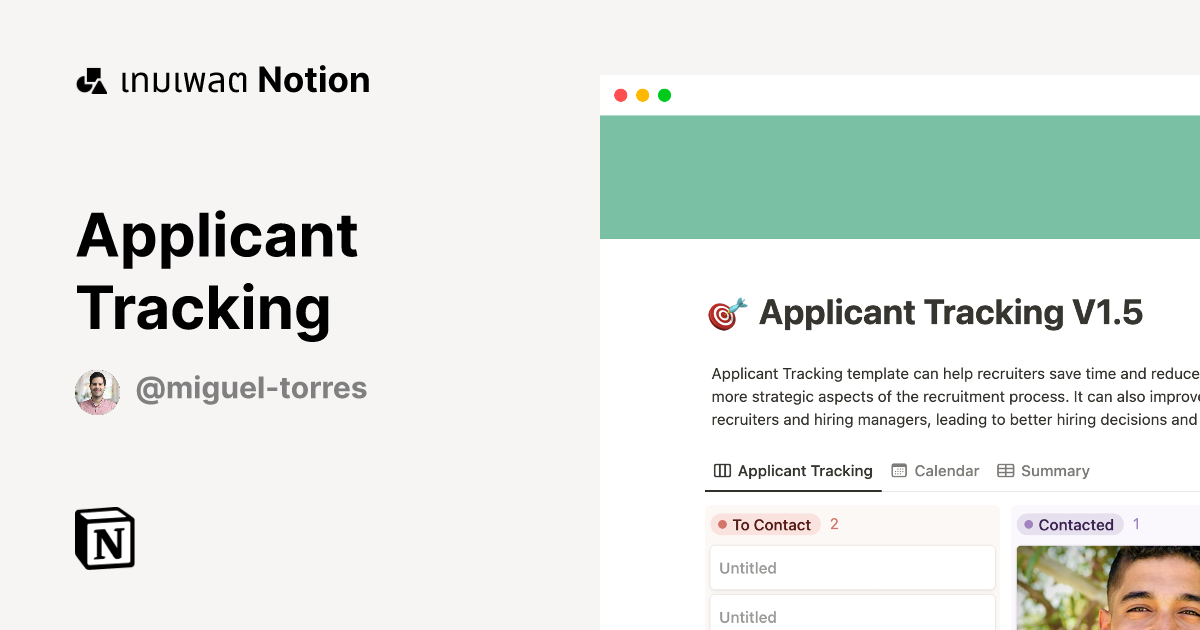
Task: Switch to the Calendar tab
Action: coord(946,470)
